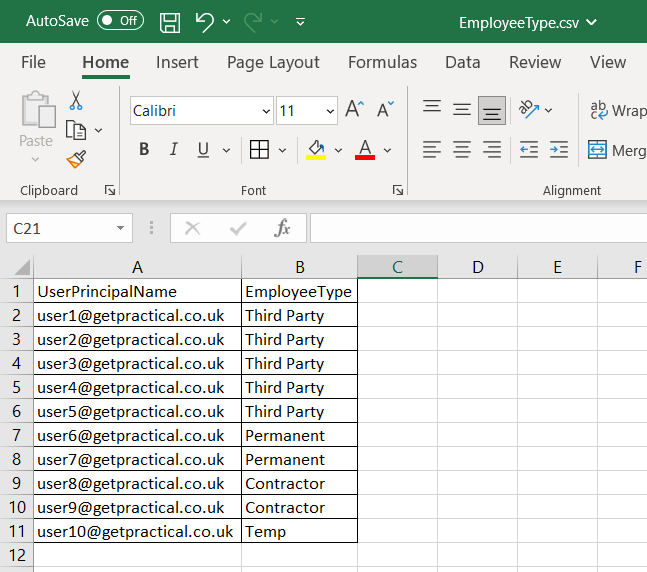Open the Font settings dialog launcher
Image resolution: width=647 pixels, height=572 pixels.
(x=398, y=190)
